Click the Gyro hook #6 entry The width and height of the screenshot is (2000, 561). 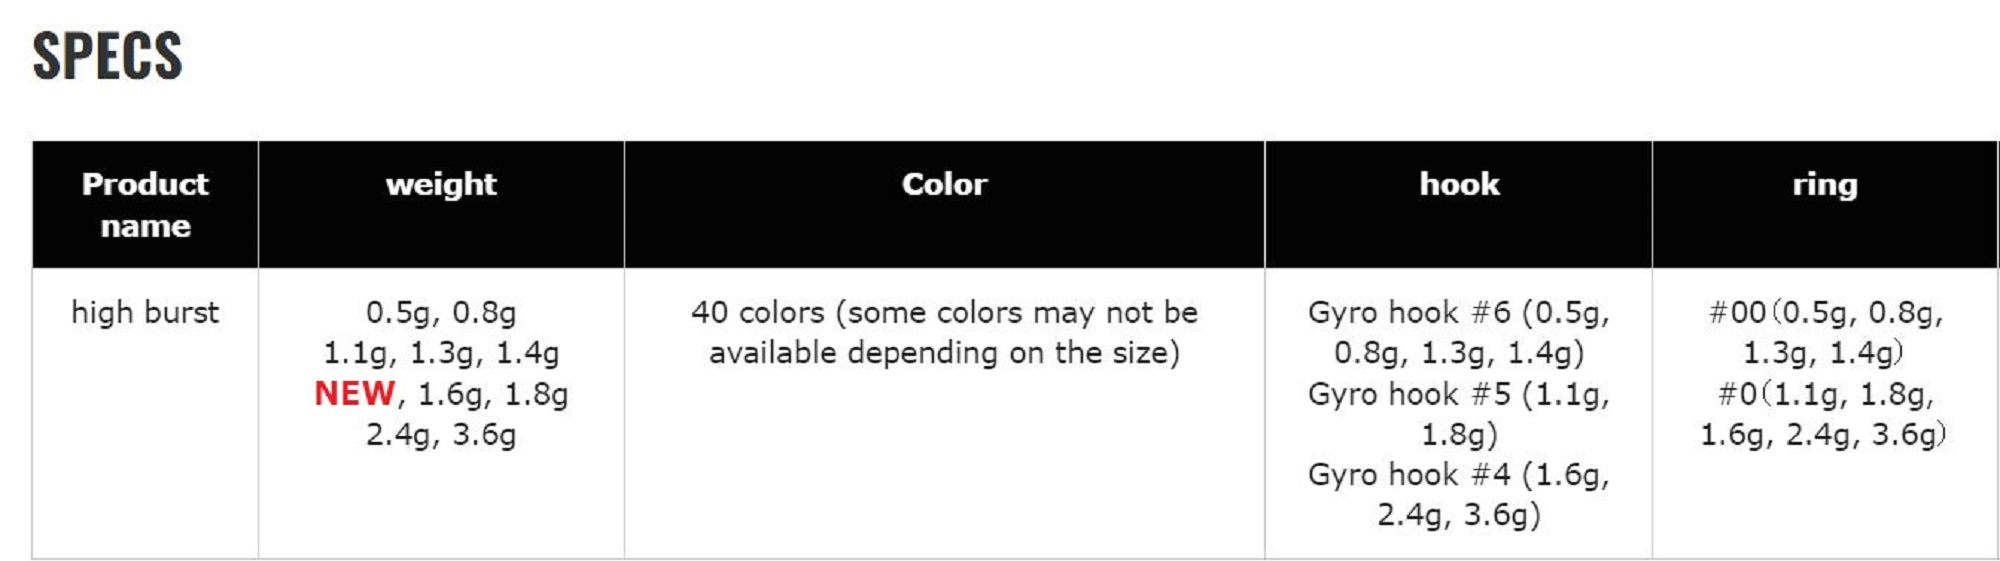[1459, 332]
